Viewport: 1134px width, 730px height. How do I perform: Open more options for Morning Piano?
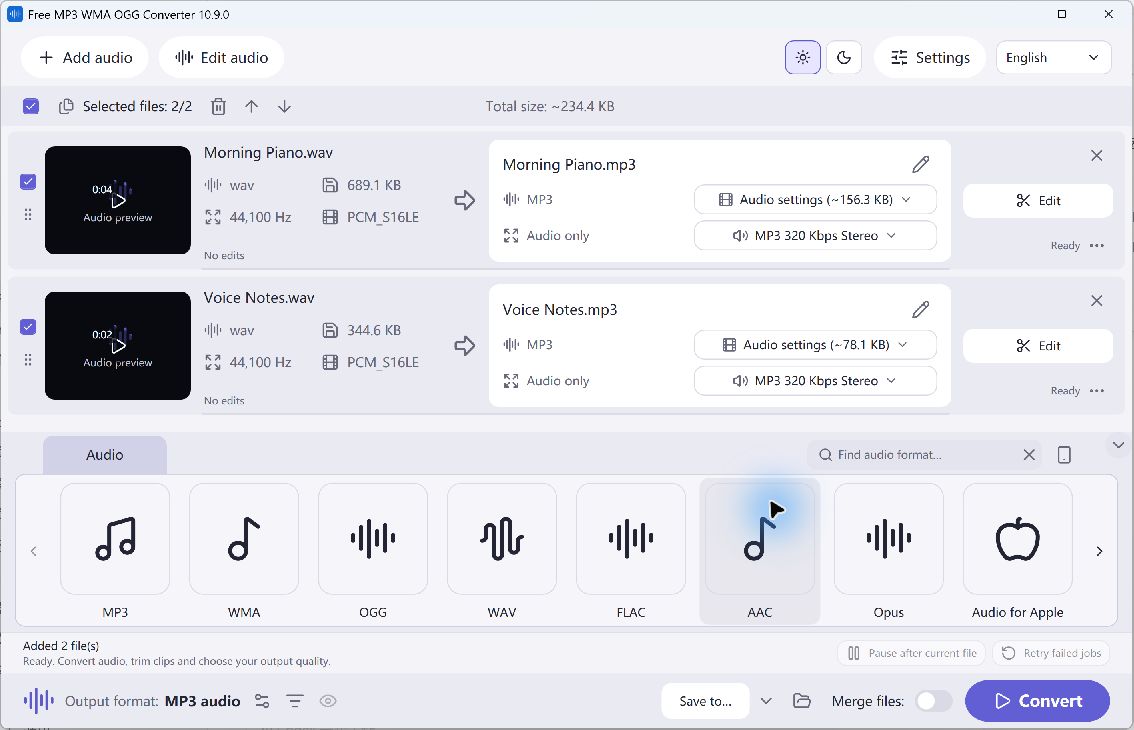(1097, 245)
